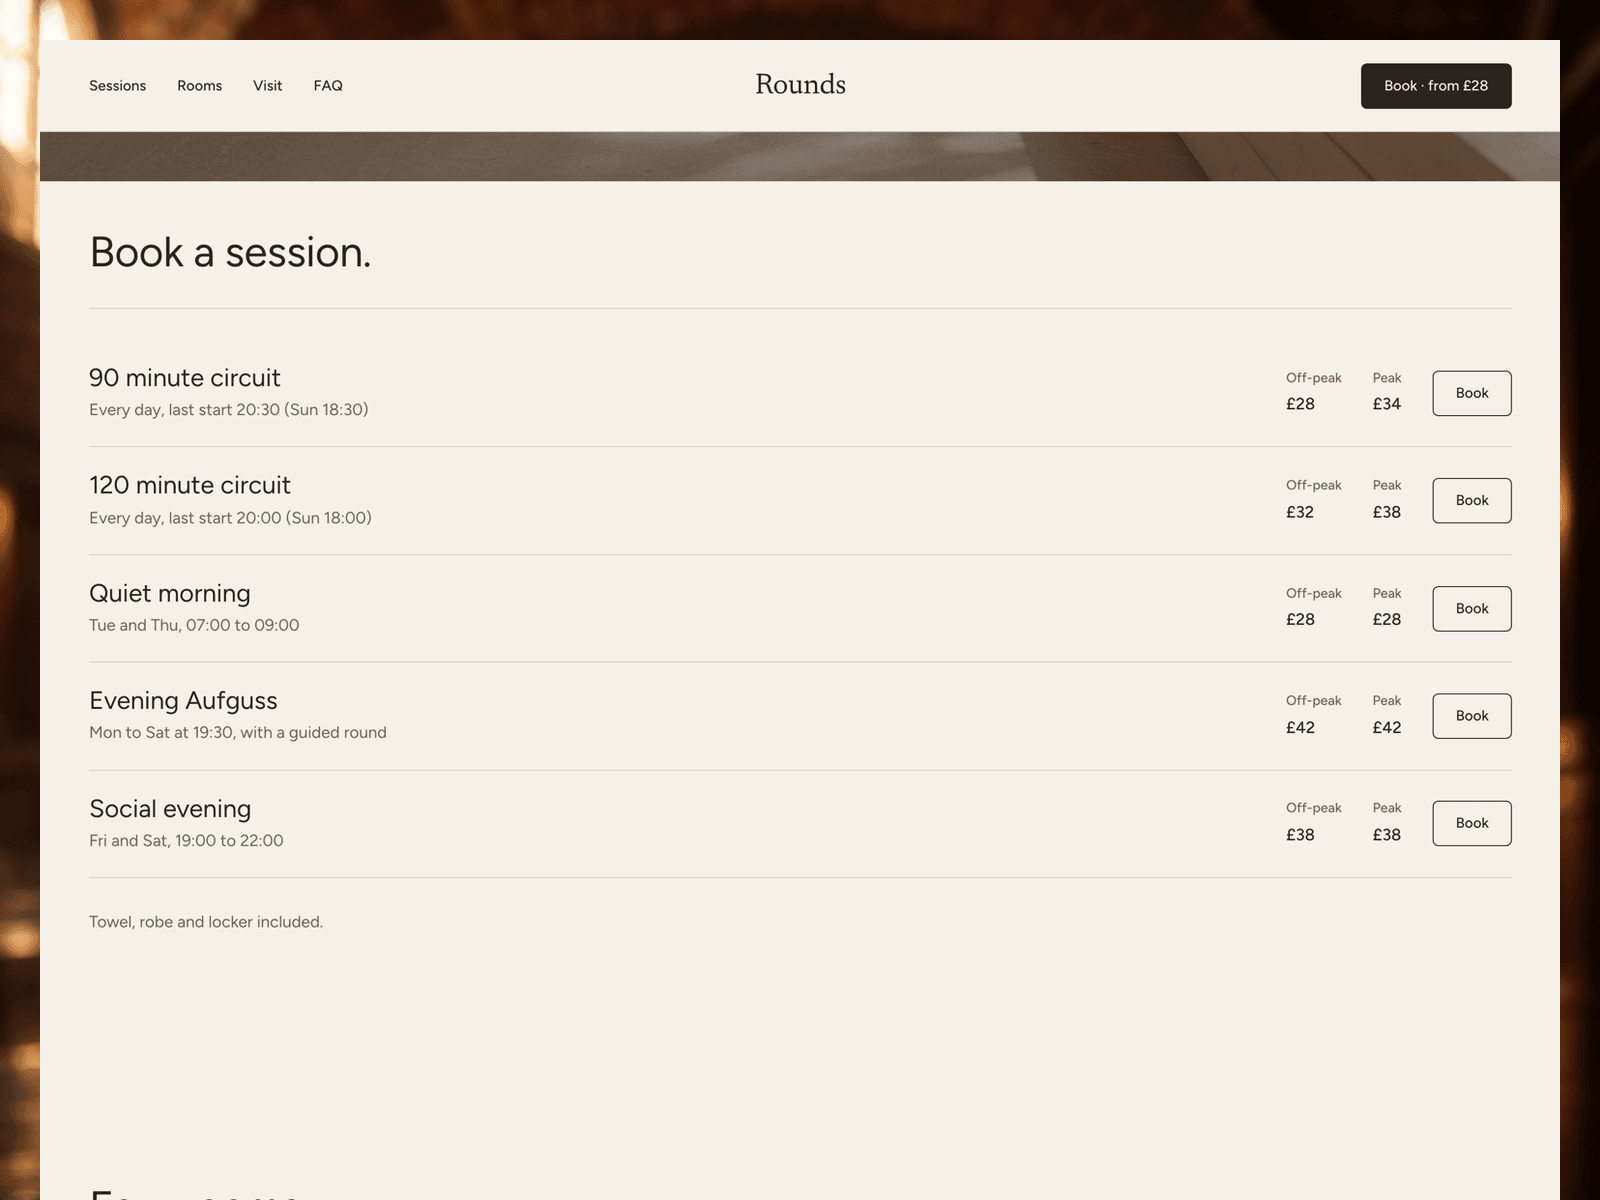Click 'Every day, last start 20:00 (Sun 18:00)'
This screenshot has width=1600, height=1200.
(230, 518)
